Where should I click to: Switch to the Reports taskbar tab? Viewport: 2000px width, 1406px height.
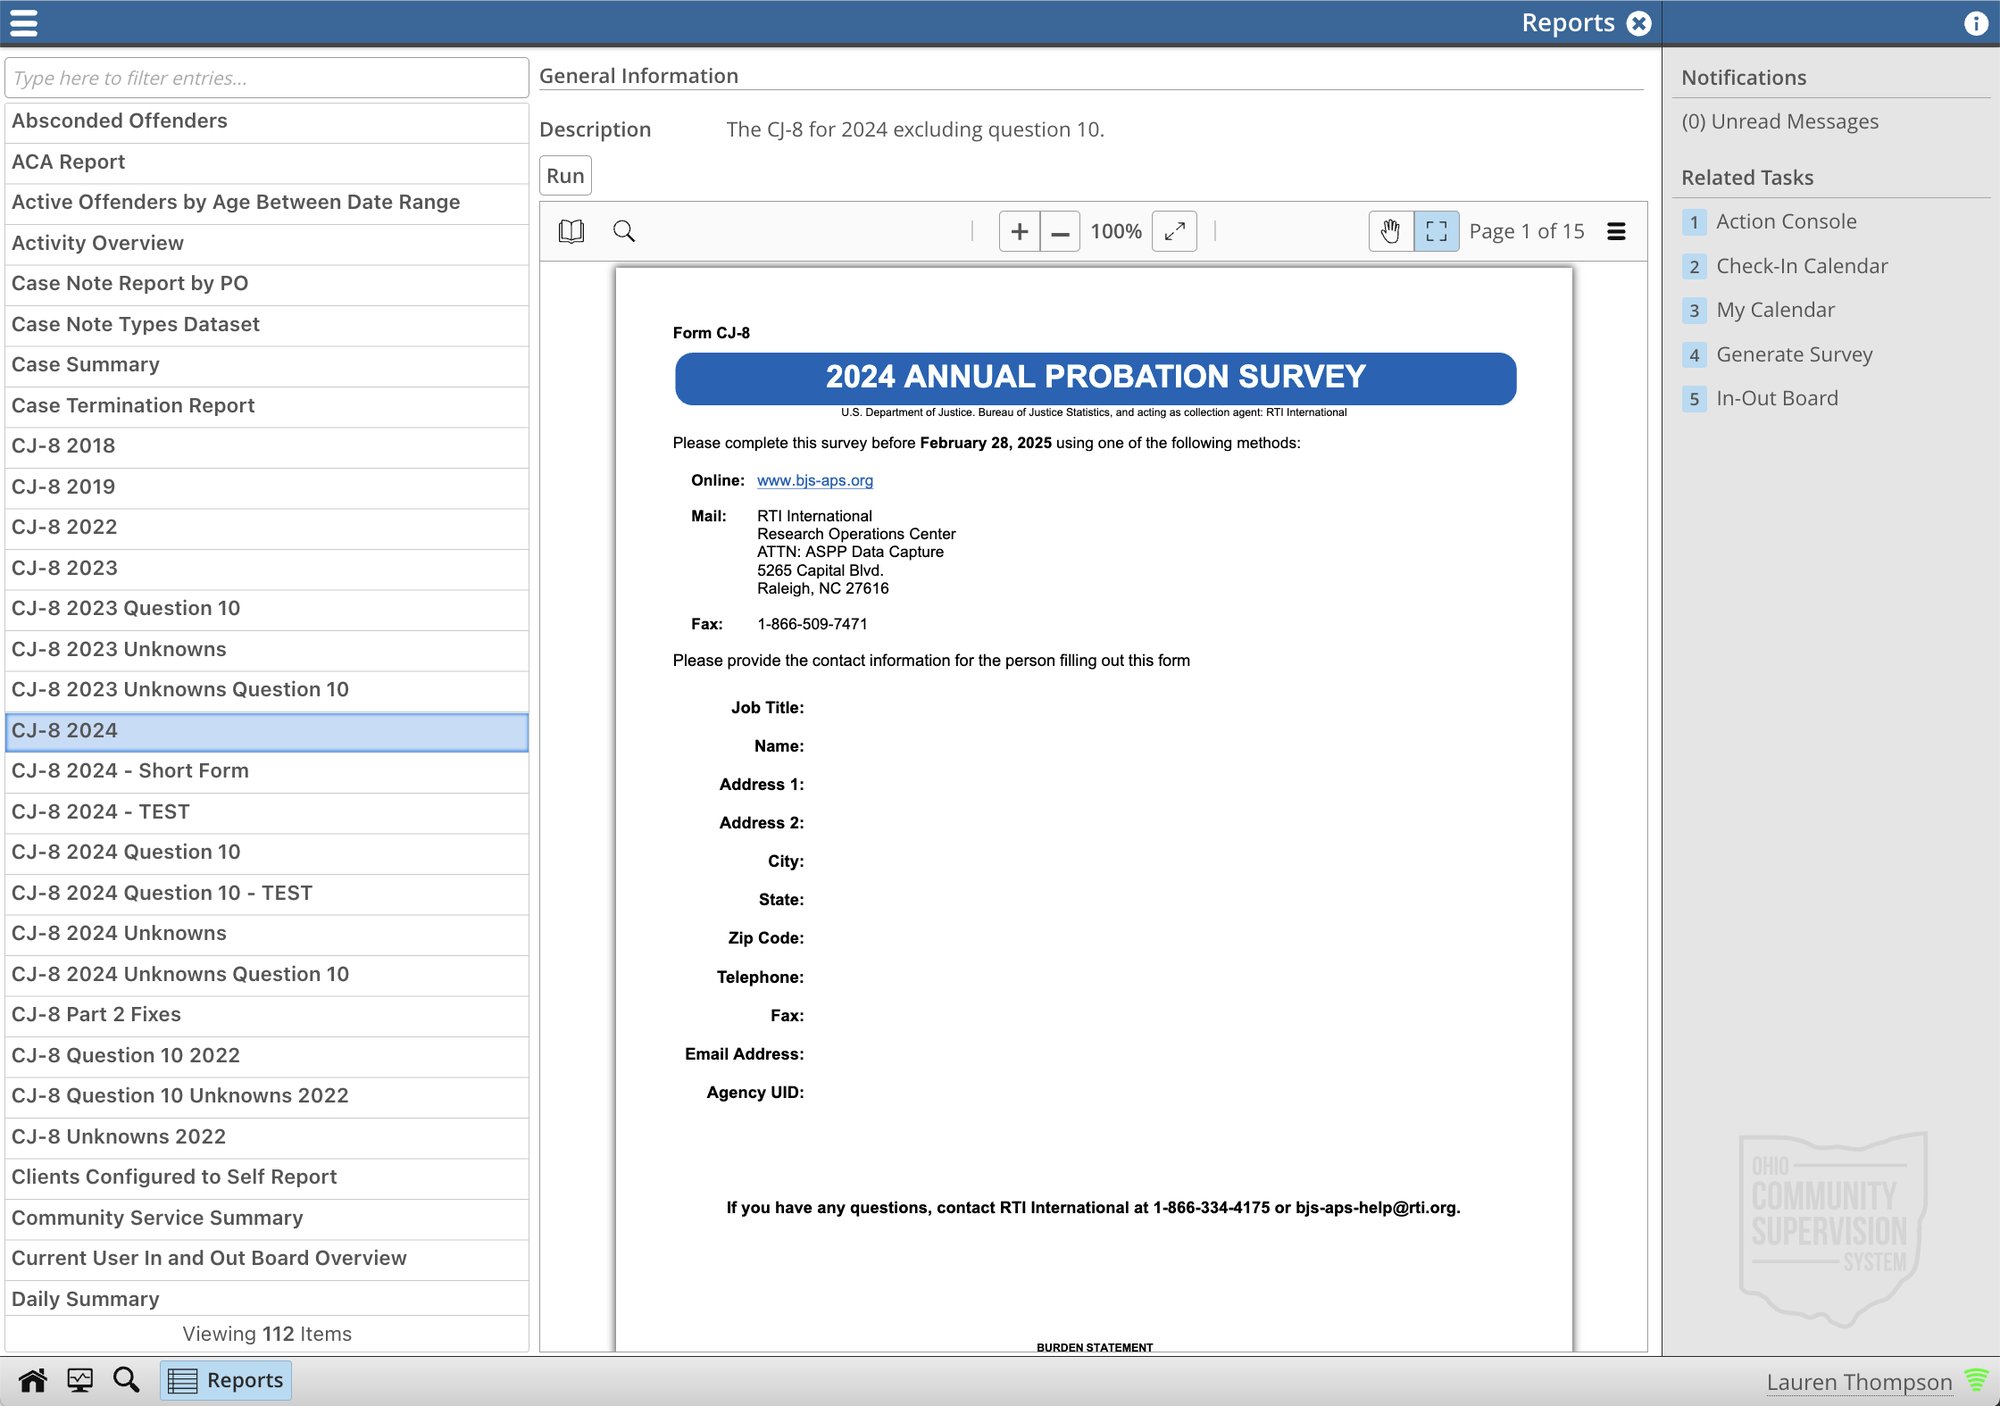point(226,1380)
